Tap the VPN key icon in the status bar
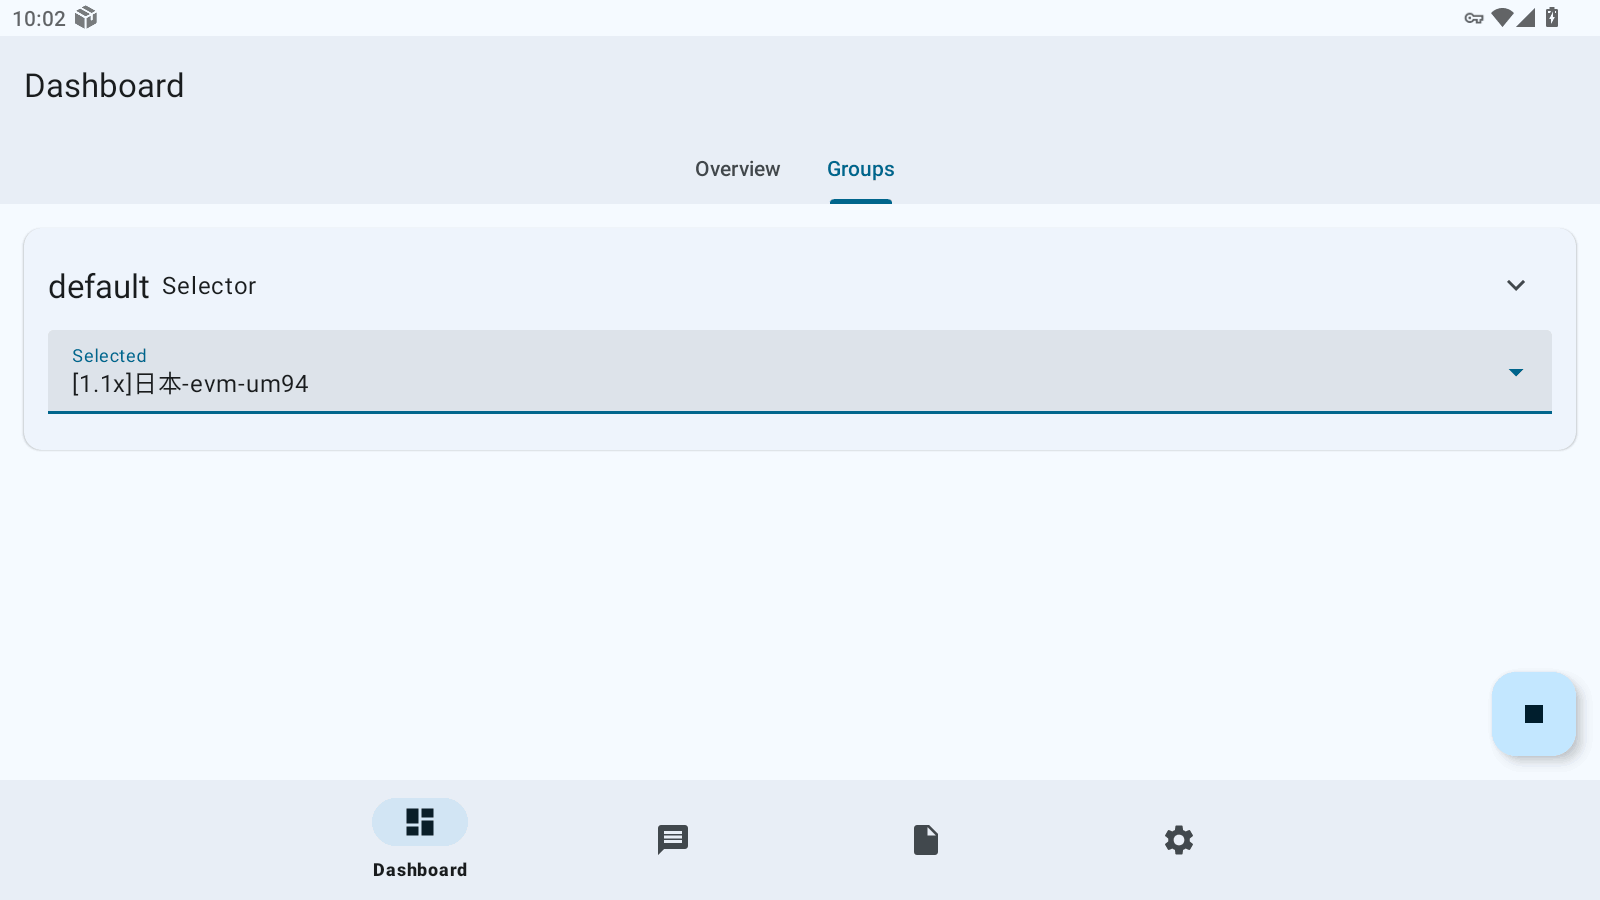Image resolution: width=1600 pixels, height=900 pixels. 1473,18
